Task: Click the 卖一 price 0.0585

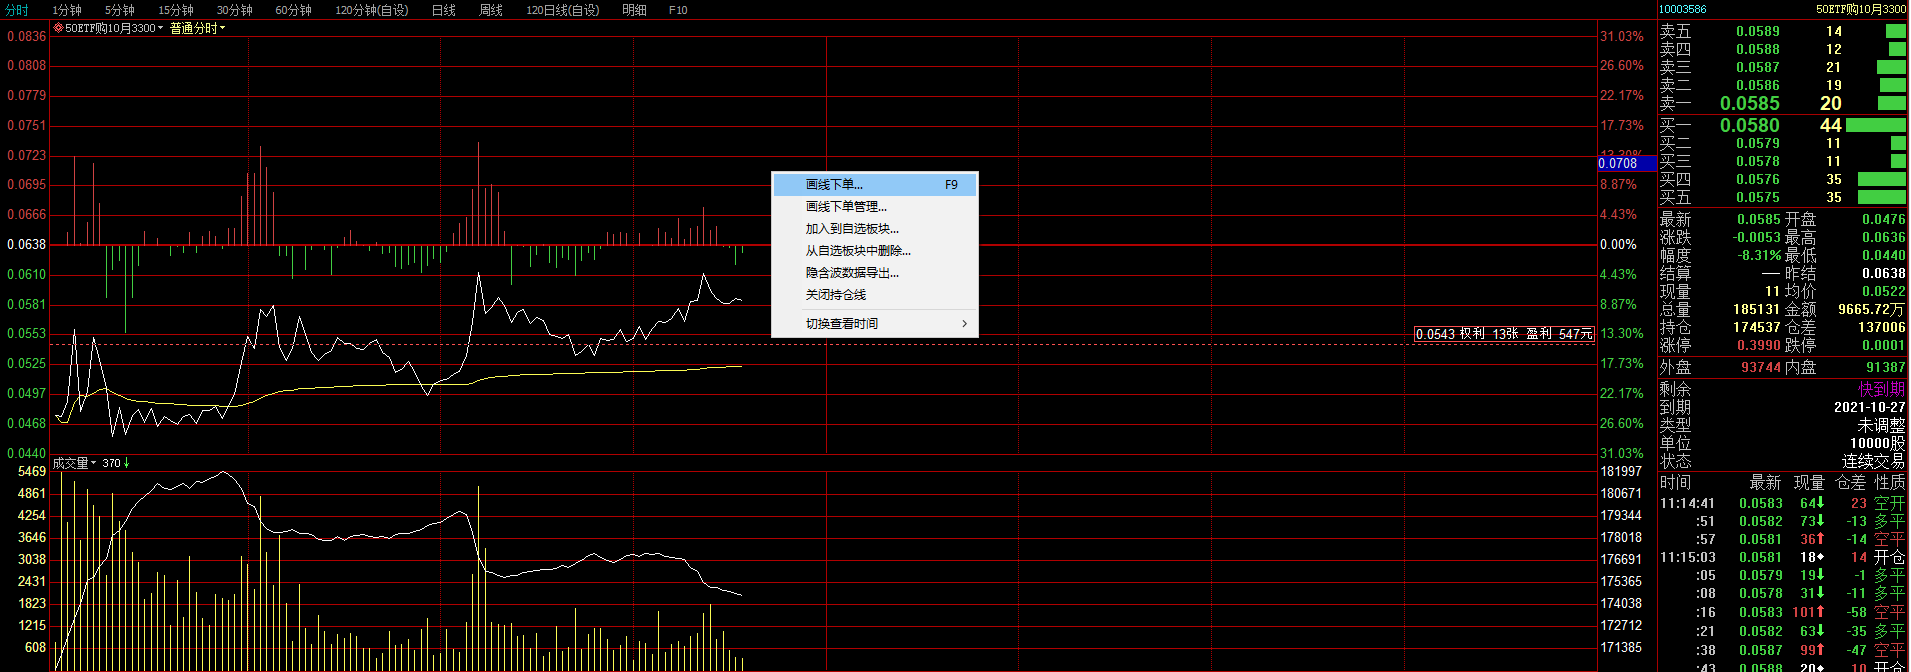Action: (1749, 103)
